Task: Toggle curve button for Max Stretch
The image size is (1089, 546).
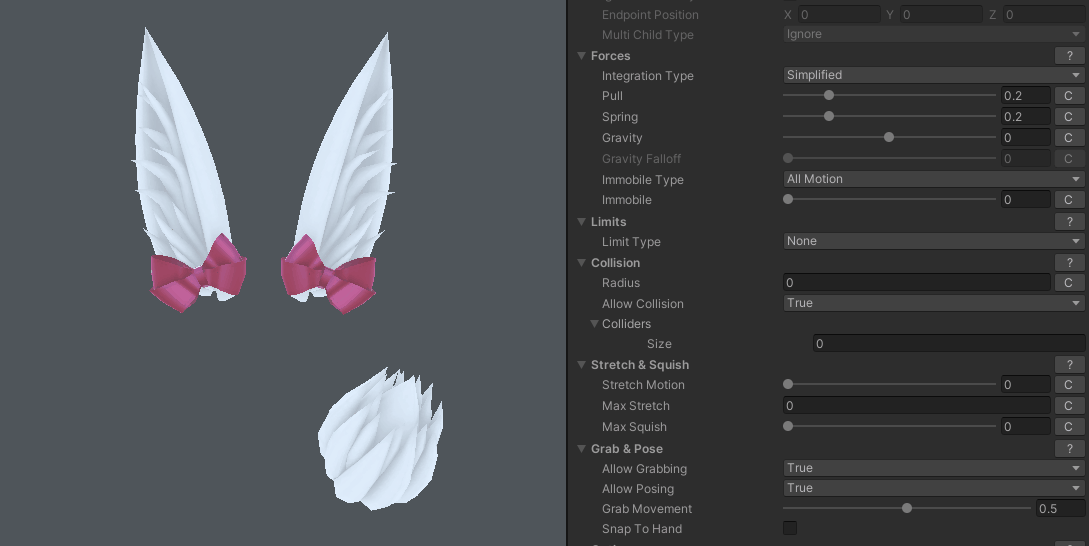Action: tap(1068, 406)
